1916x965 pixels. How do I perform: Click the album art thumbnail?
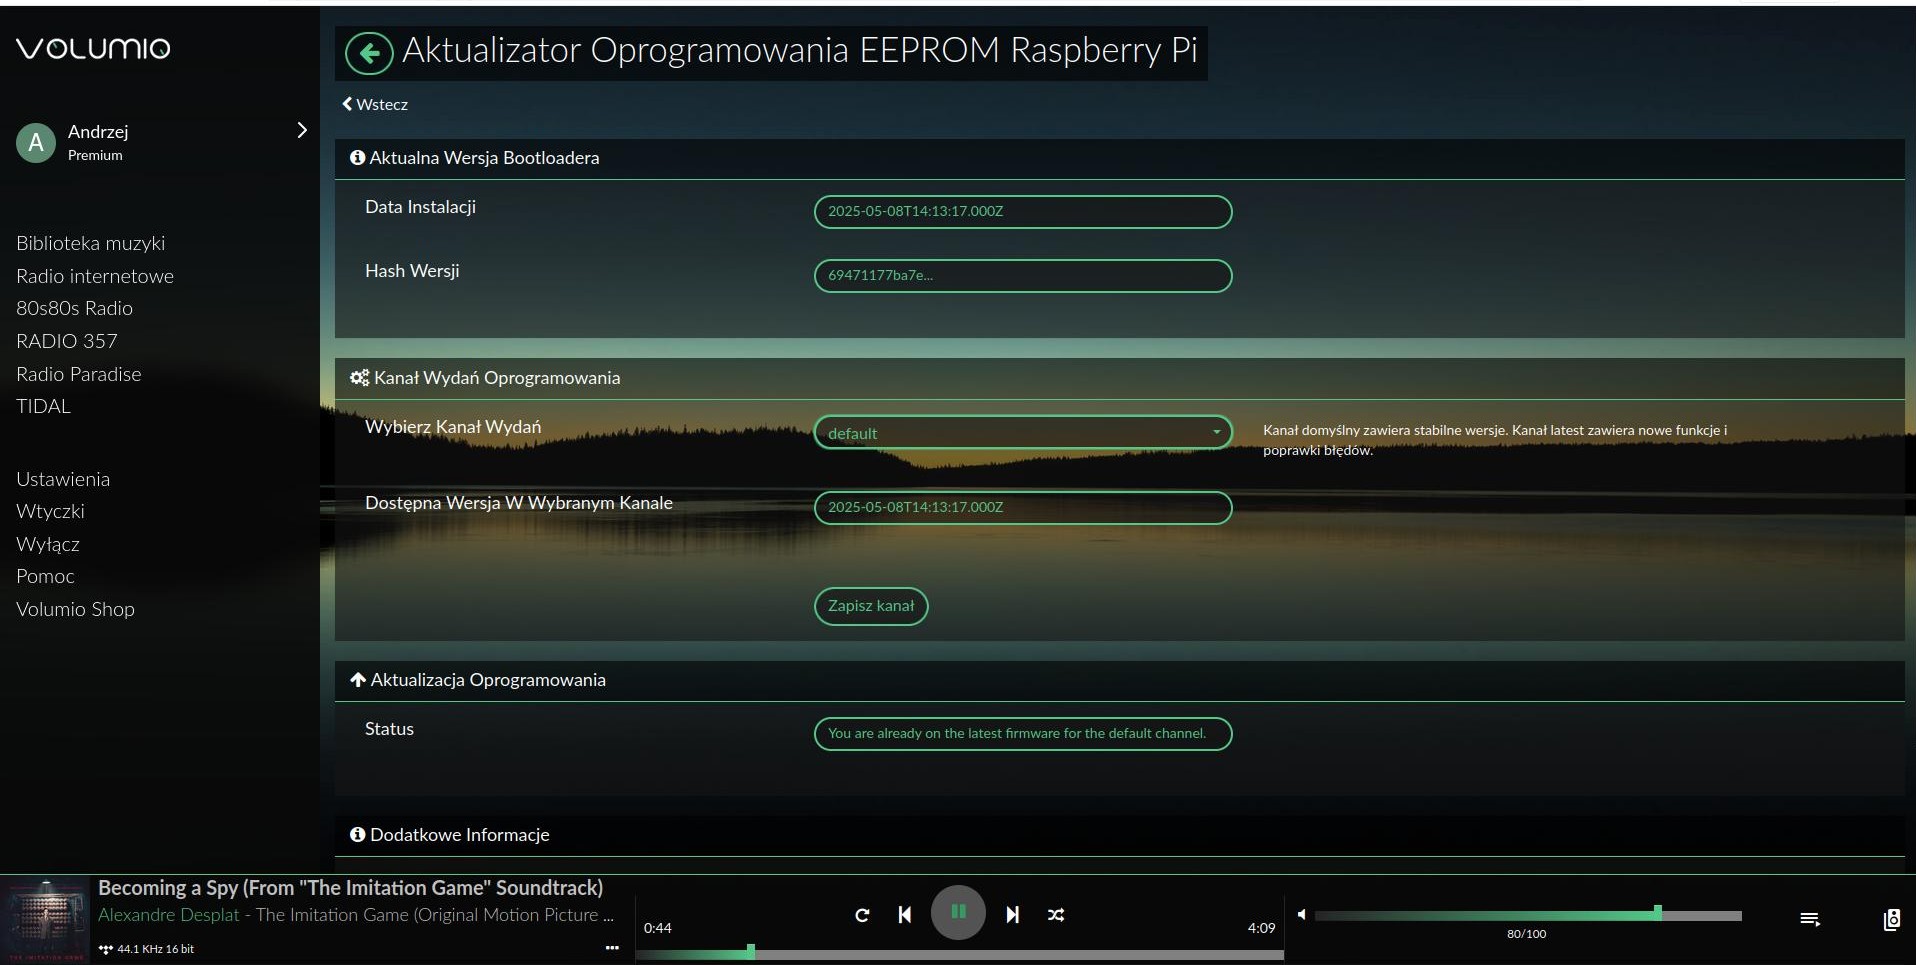pyautogui.click(x=46, y=920)
